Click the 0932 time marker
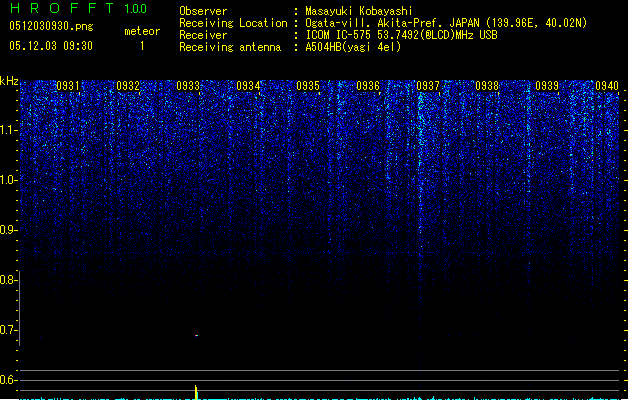 click(x=128, y=86)
